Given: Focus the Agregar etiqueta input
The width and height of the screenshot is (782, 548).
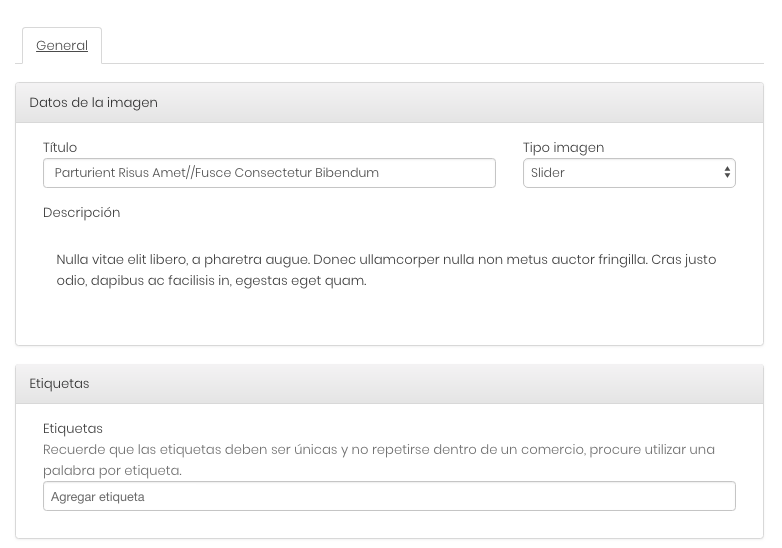Looking at the screenshot, I should 389,496.
